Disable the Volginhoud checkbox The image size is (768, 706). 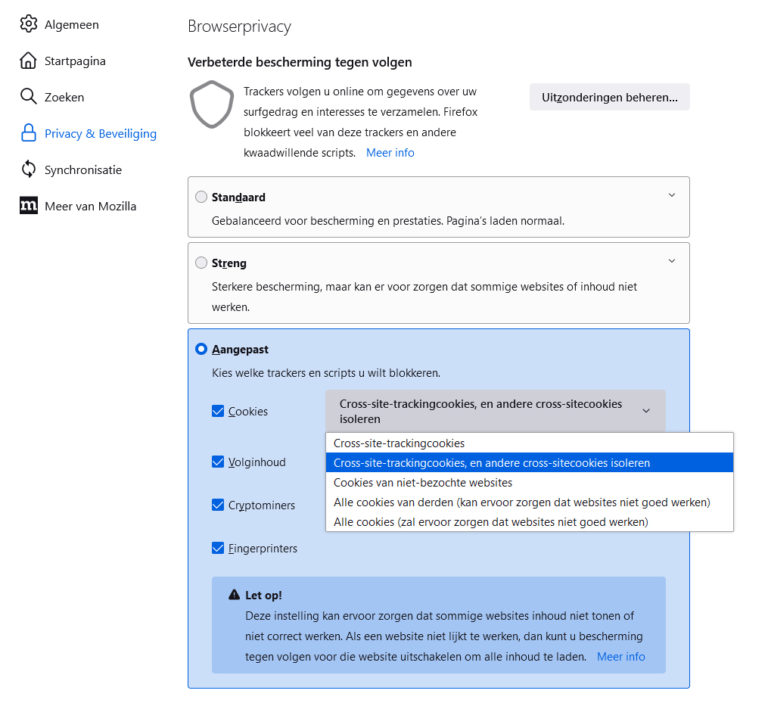(x=218, y=462)
